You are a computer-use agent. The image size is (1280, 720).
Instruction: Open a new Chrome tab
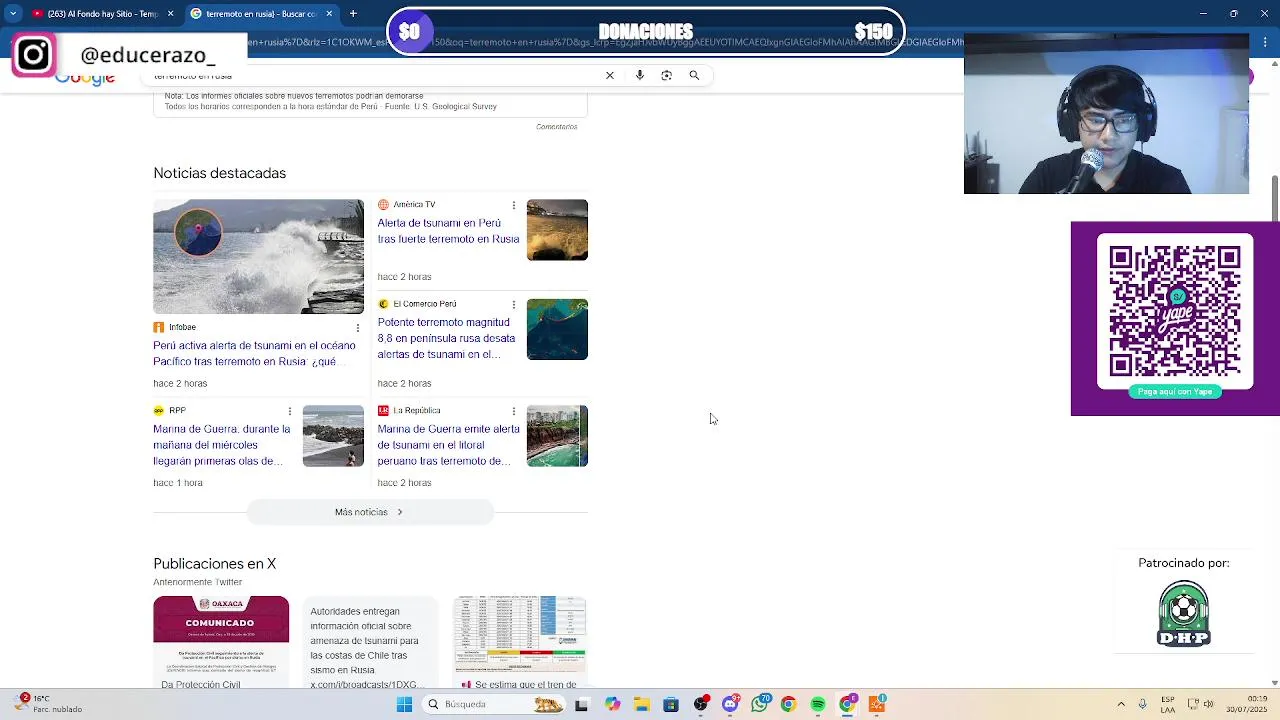353,14
